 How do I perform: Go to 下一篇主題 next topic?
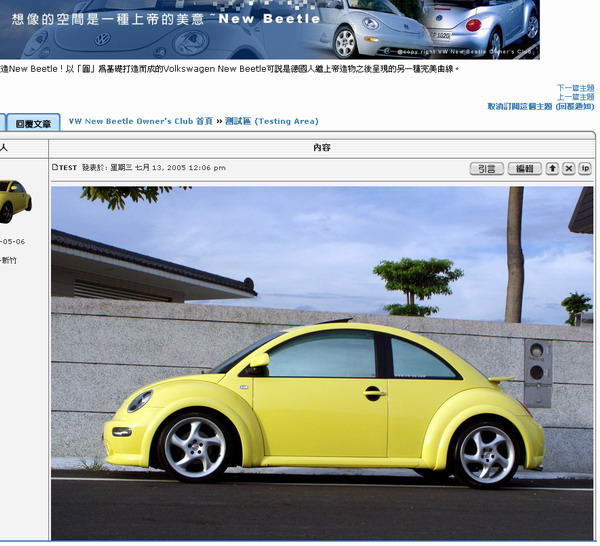(575, 88)
